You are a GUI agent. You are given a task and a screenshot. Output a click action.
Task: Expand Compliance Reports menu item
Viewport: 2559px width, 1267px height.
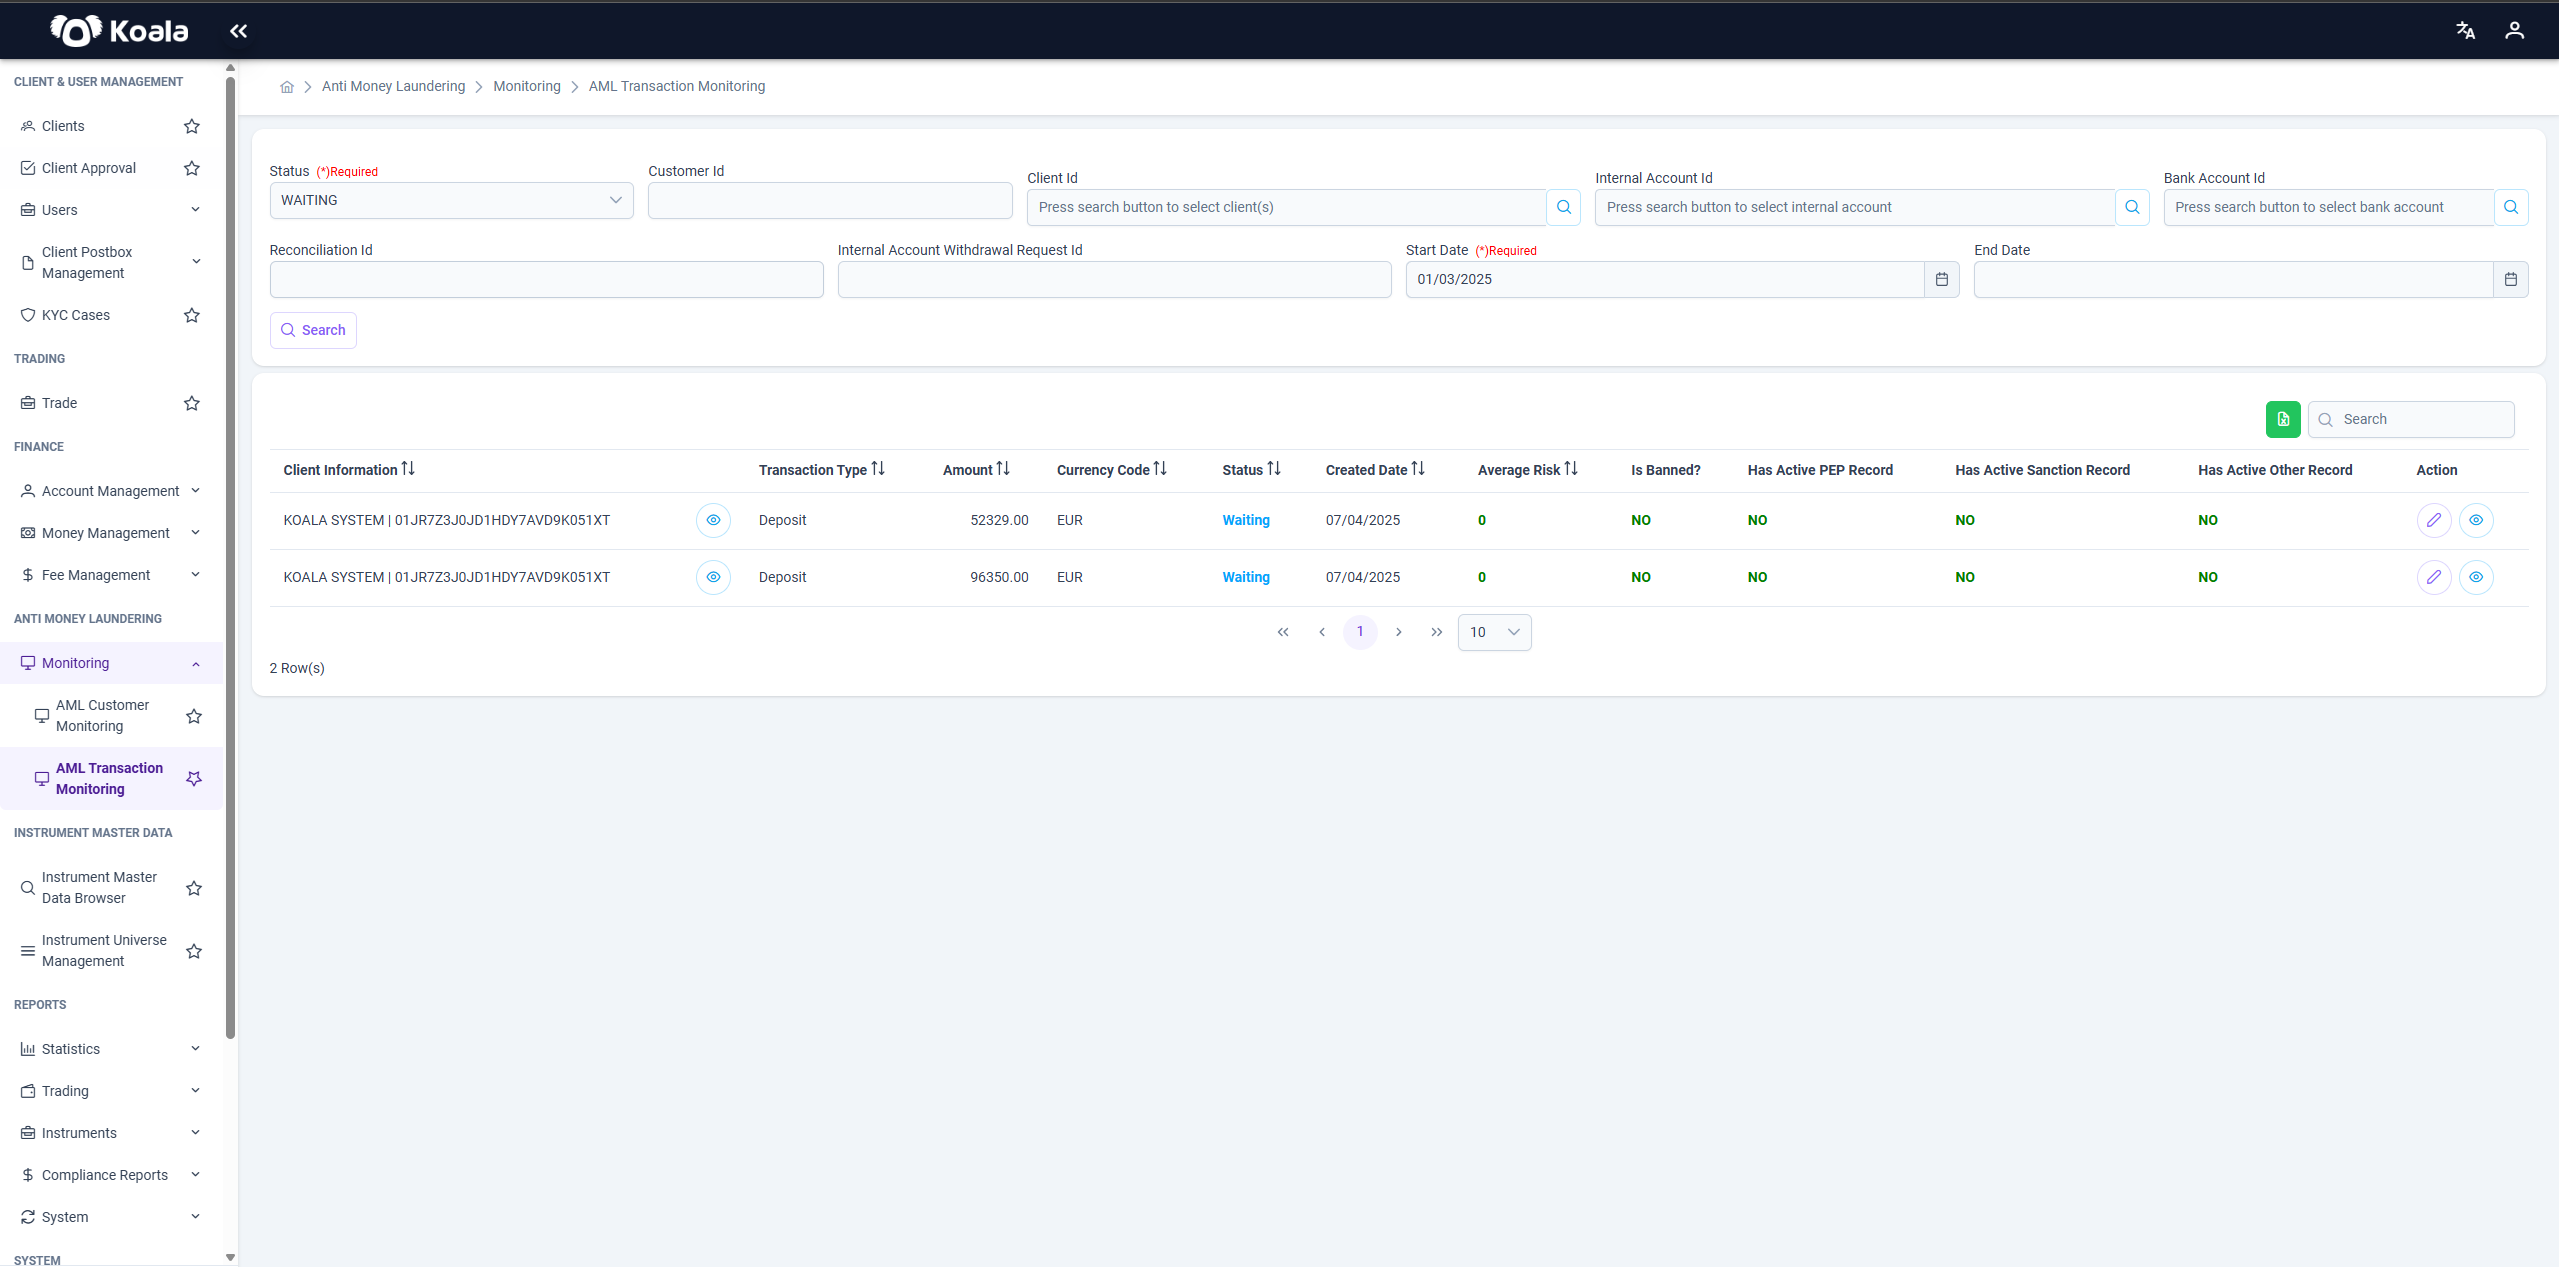[x=110, y=1175]
